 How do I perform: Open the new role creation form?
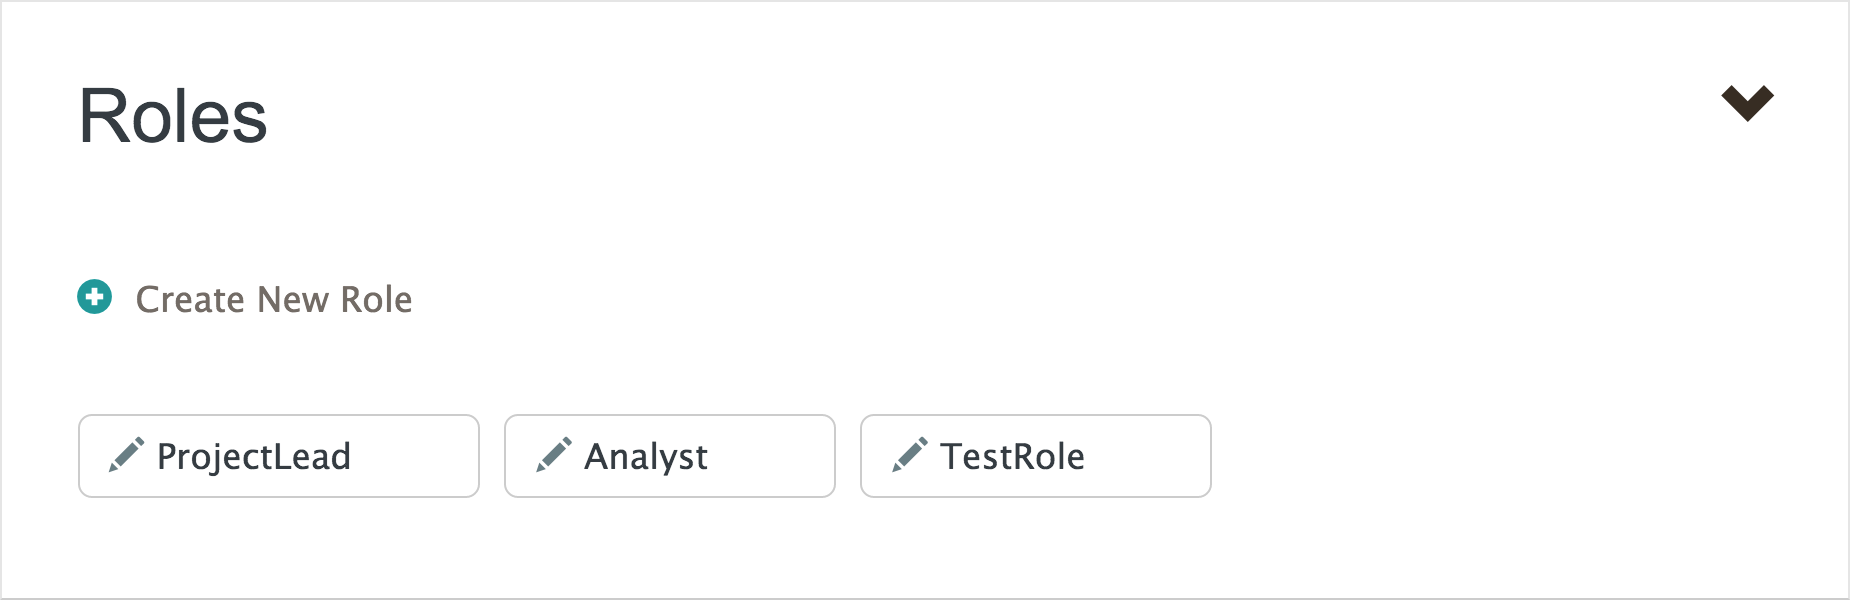tap(274, 298)
